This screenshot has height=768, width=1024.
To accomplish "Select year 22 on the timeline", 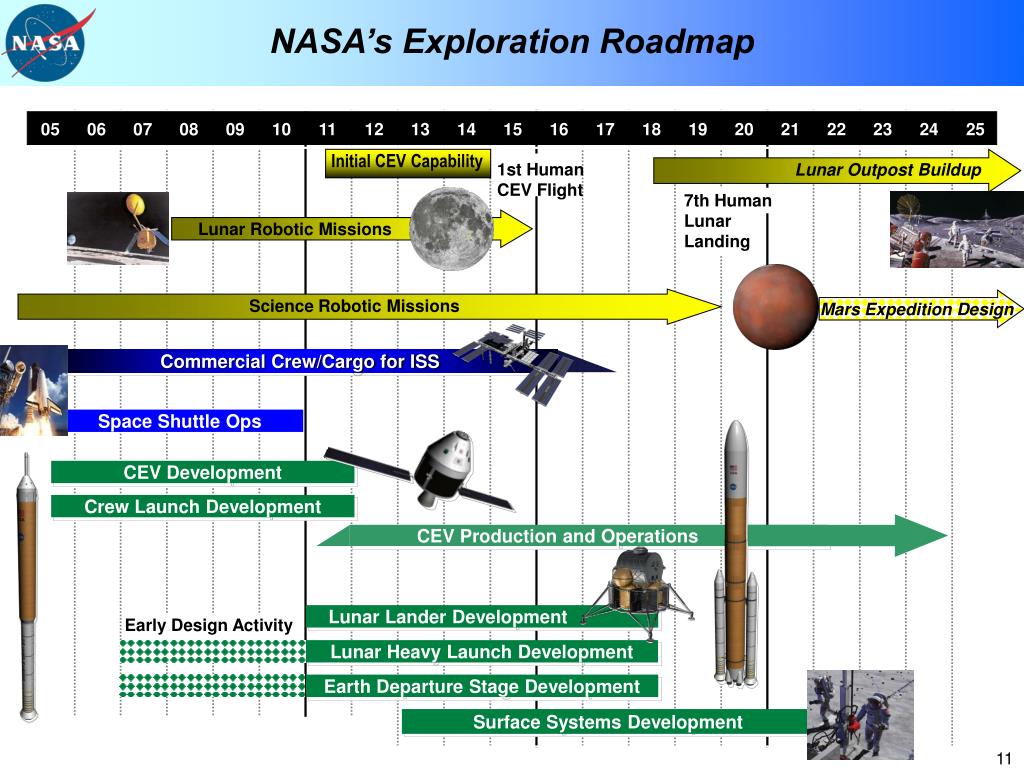I will [837, 129].
